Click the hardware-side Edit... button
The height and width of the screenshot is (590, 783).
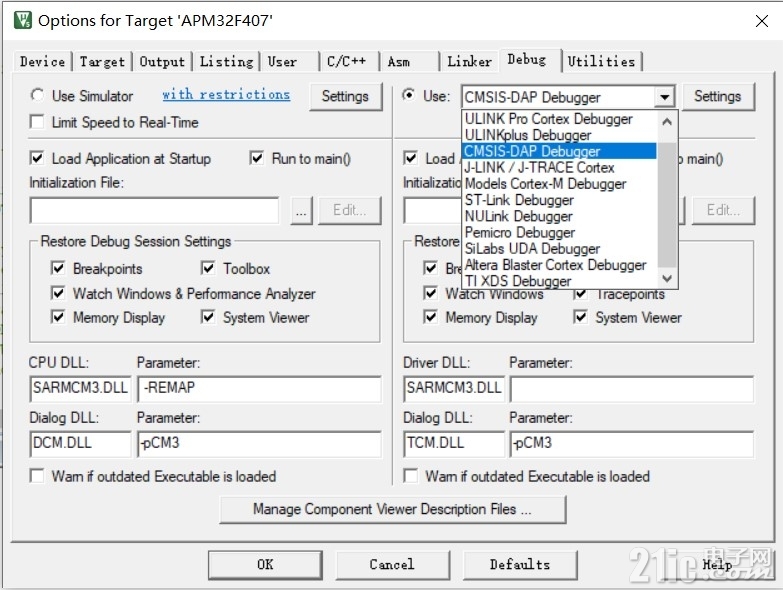[x=723, y=211]
